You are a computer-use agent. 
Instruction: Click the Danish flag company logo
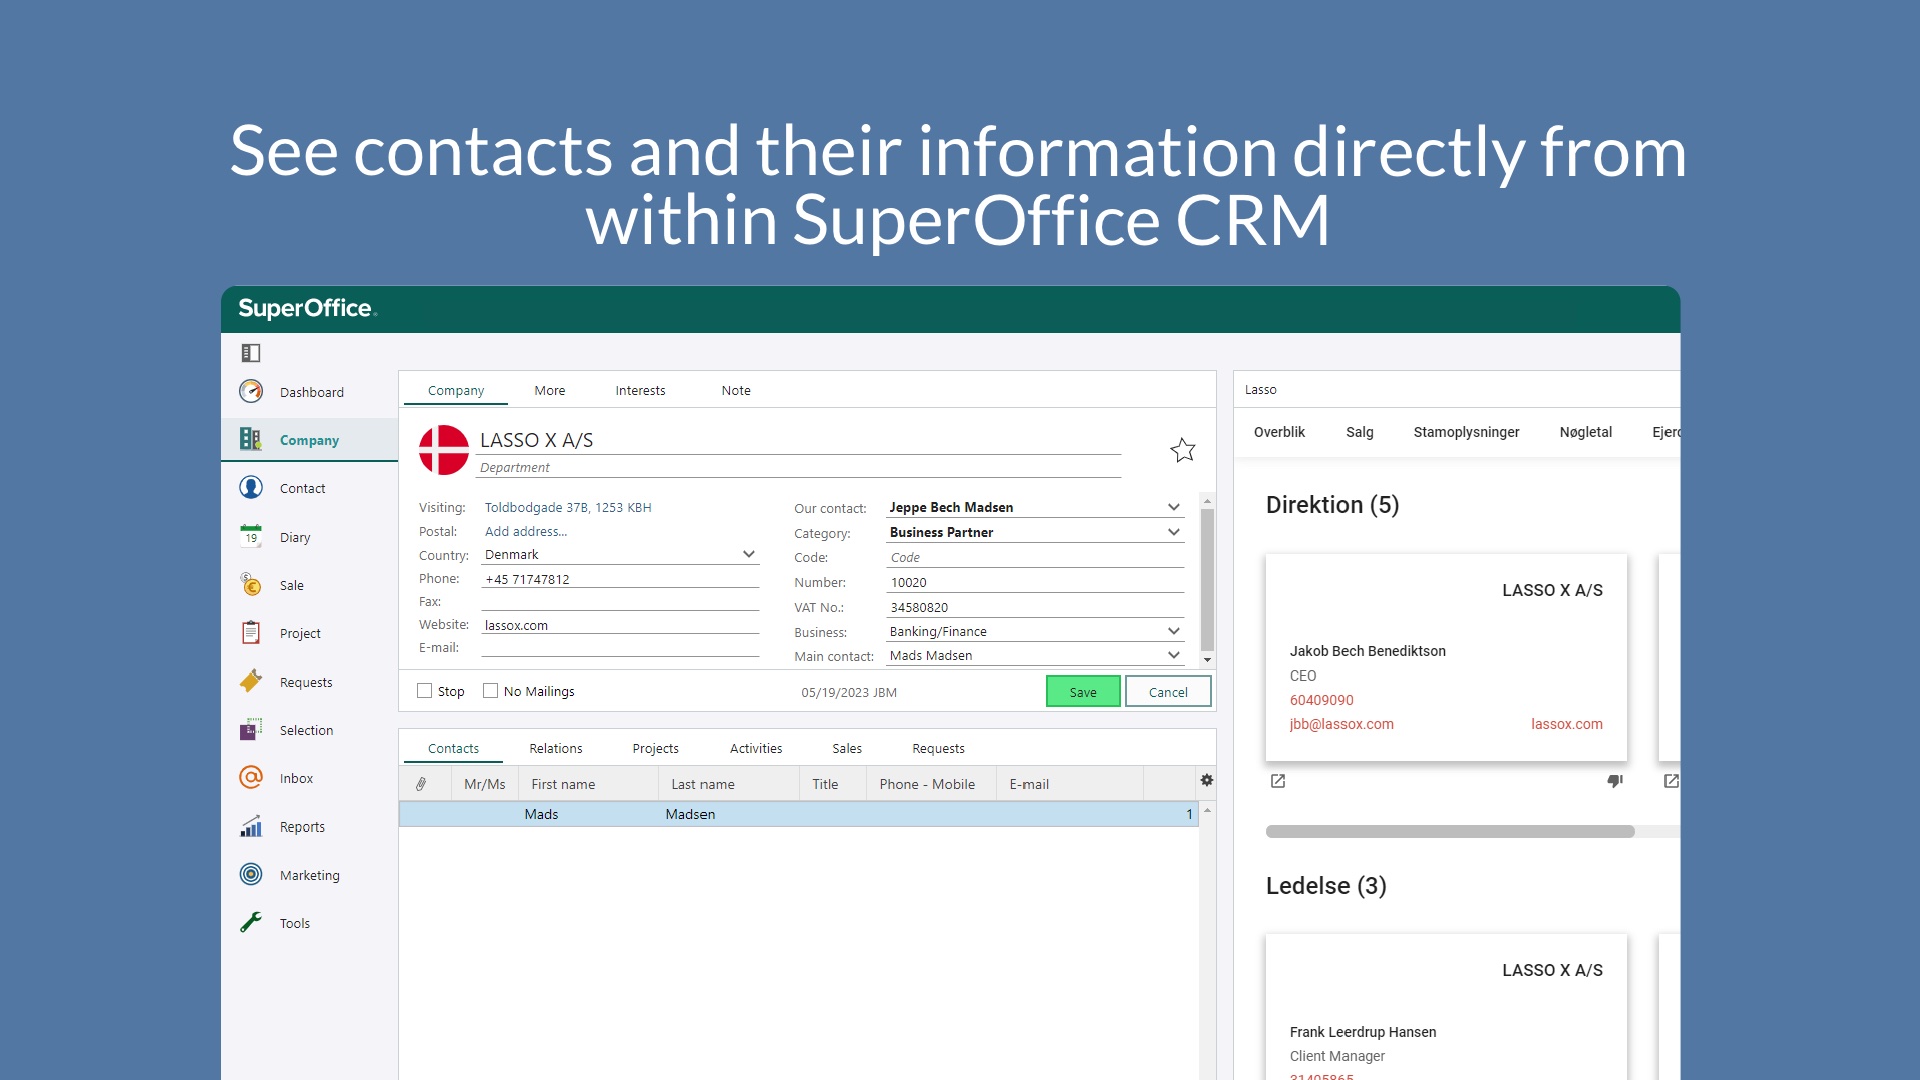pyautogui.click(x=444, y=450)
